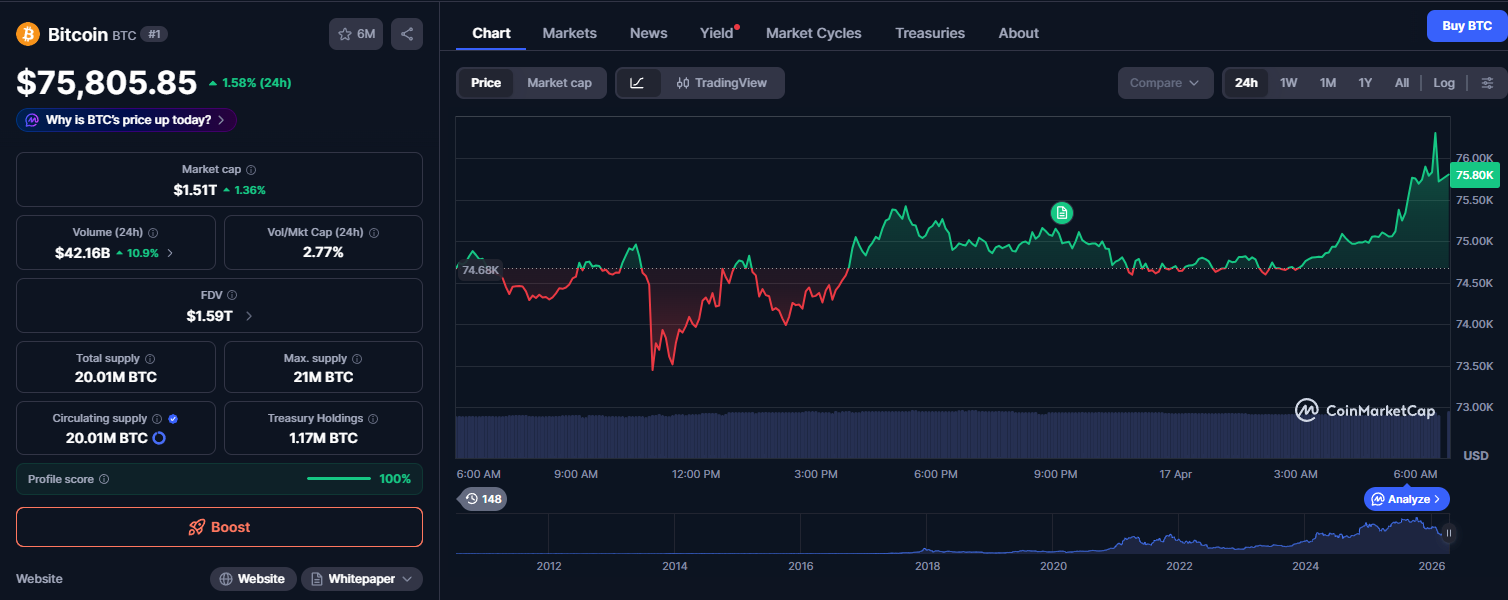Expand FDV details chevron
Screen dimensions: 1508x600
[x=248, y=316]
